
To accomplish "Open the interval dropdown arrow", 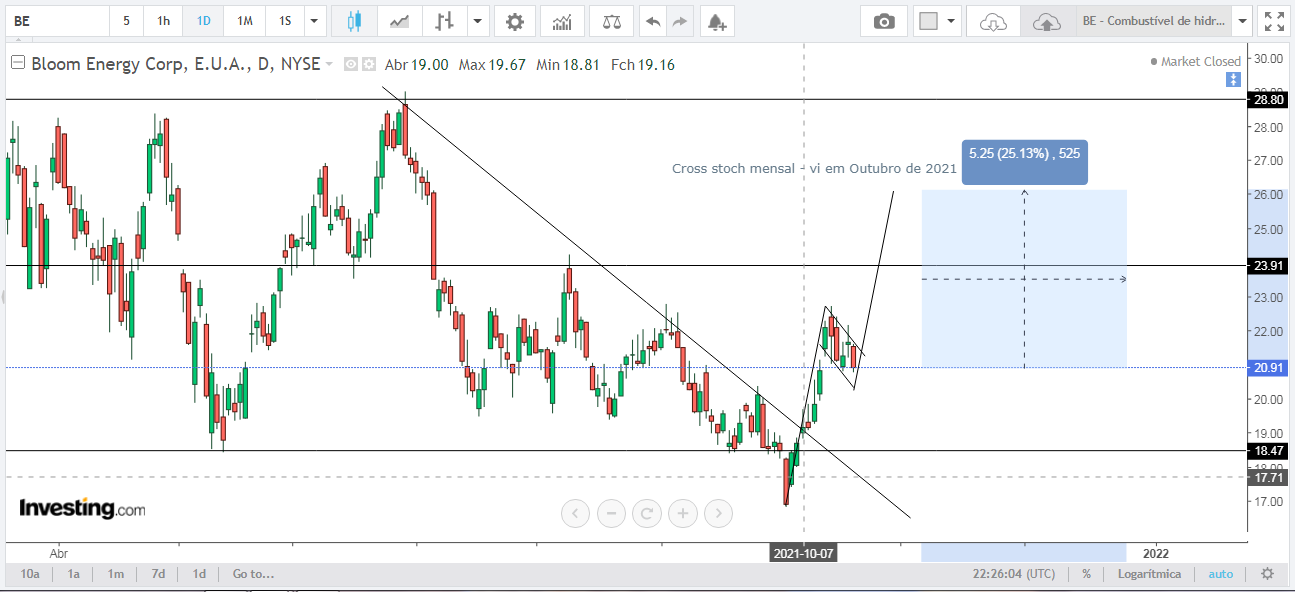I will (x=316, y=21).
